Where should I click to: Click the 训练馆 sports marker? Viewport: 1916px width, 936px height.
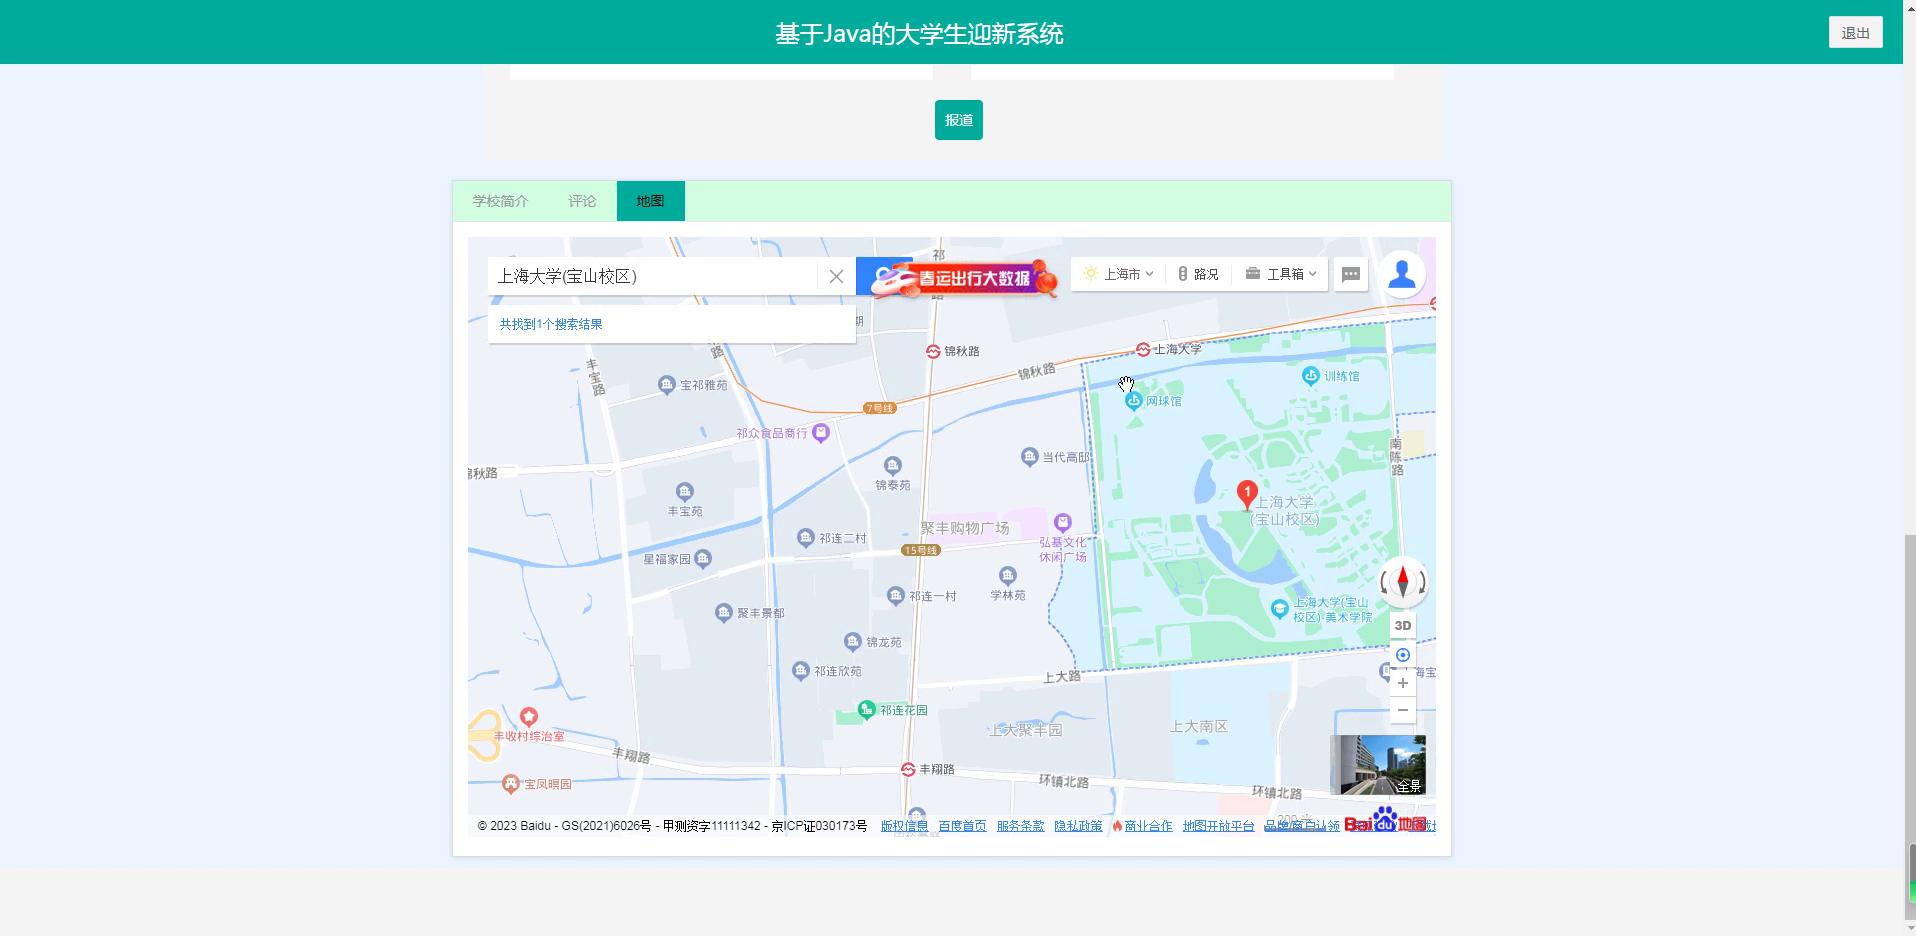tap(1310, 376)
